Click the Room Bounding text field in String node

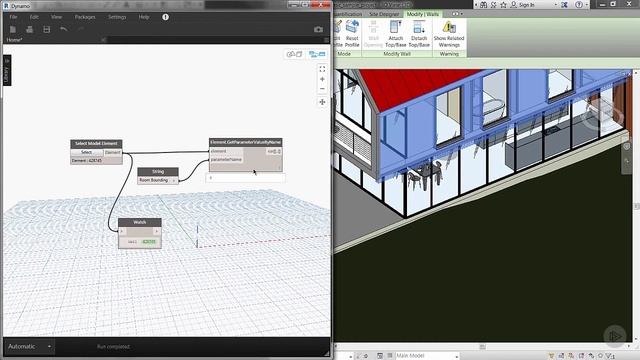154,180
